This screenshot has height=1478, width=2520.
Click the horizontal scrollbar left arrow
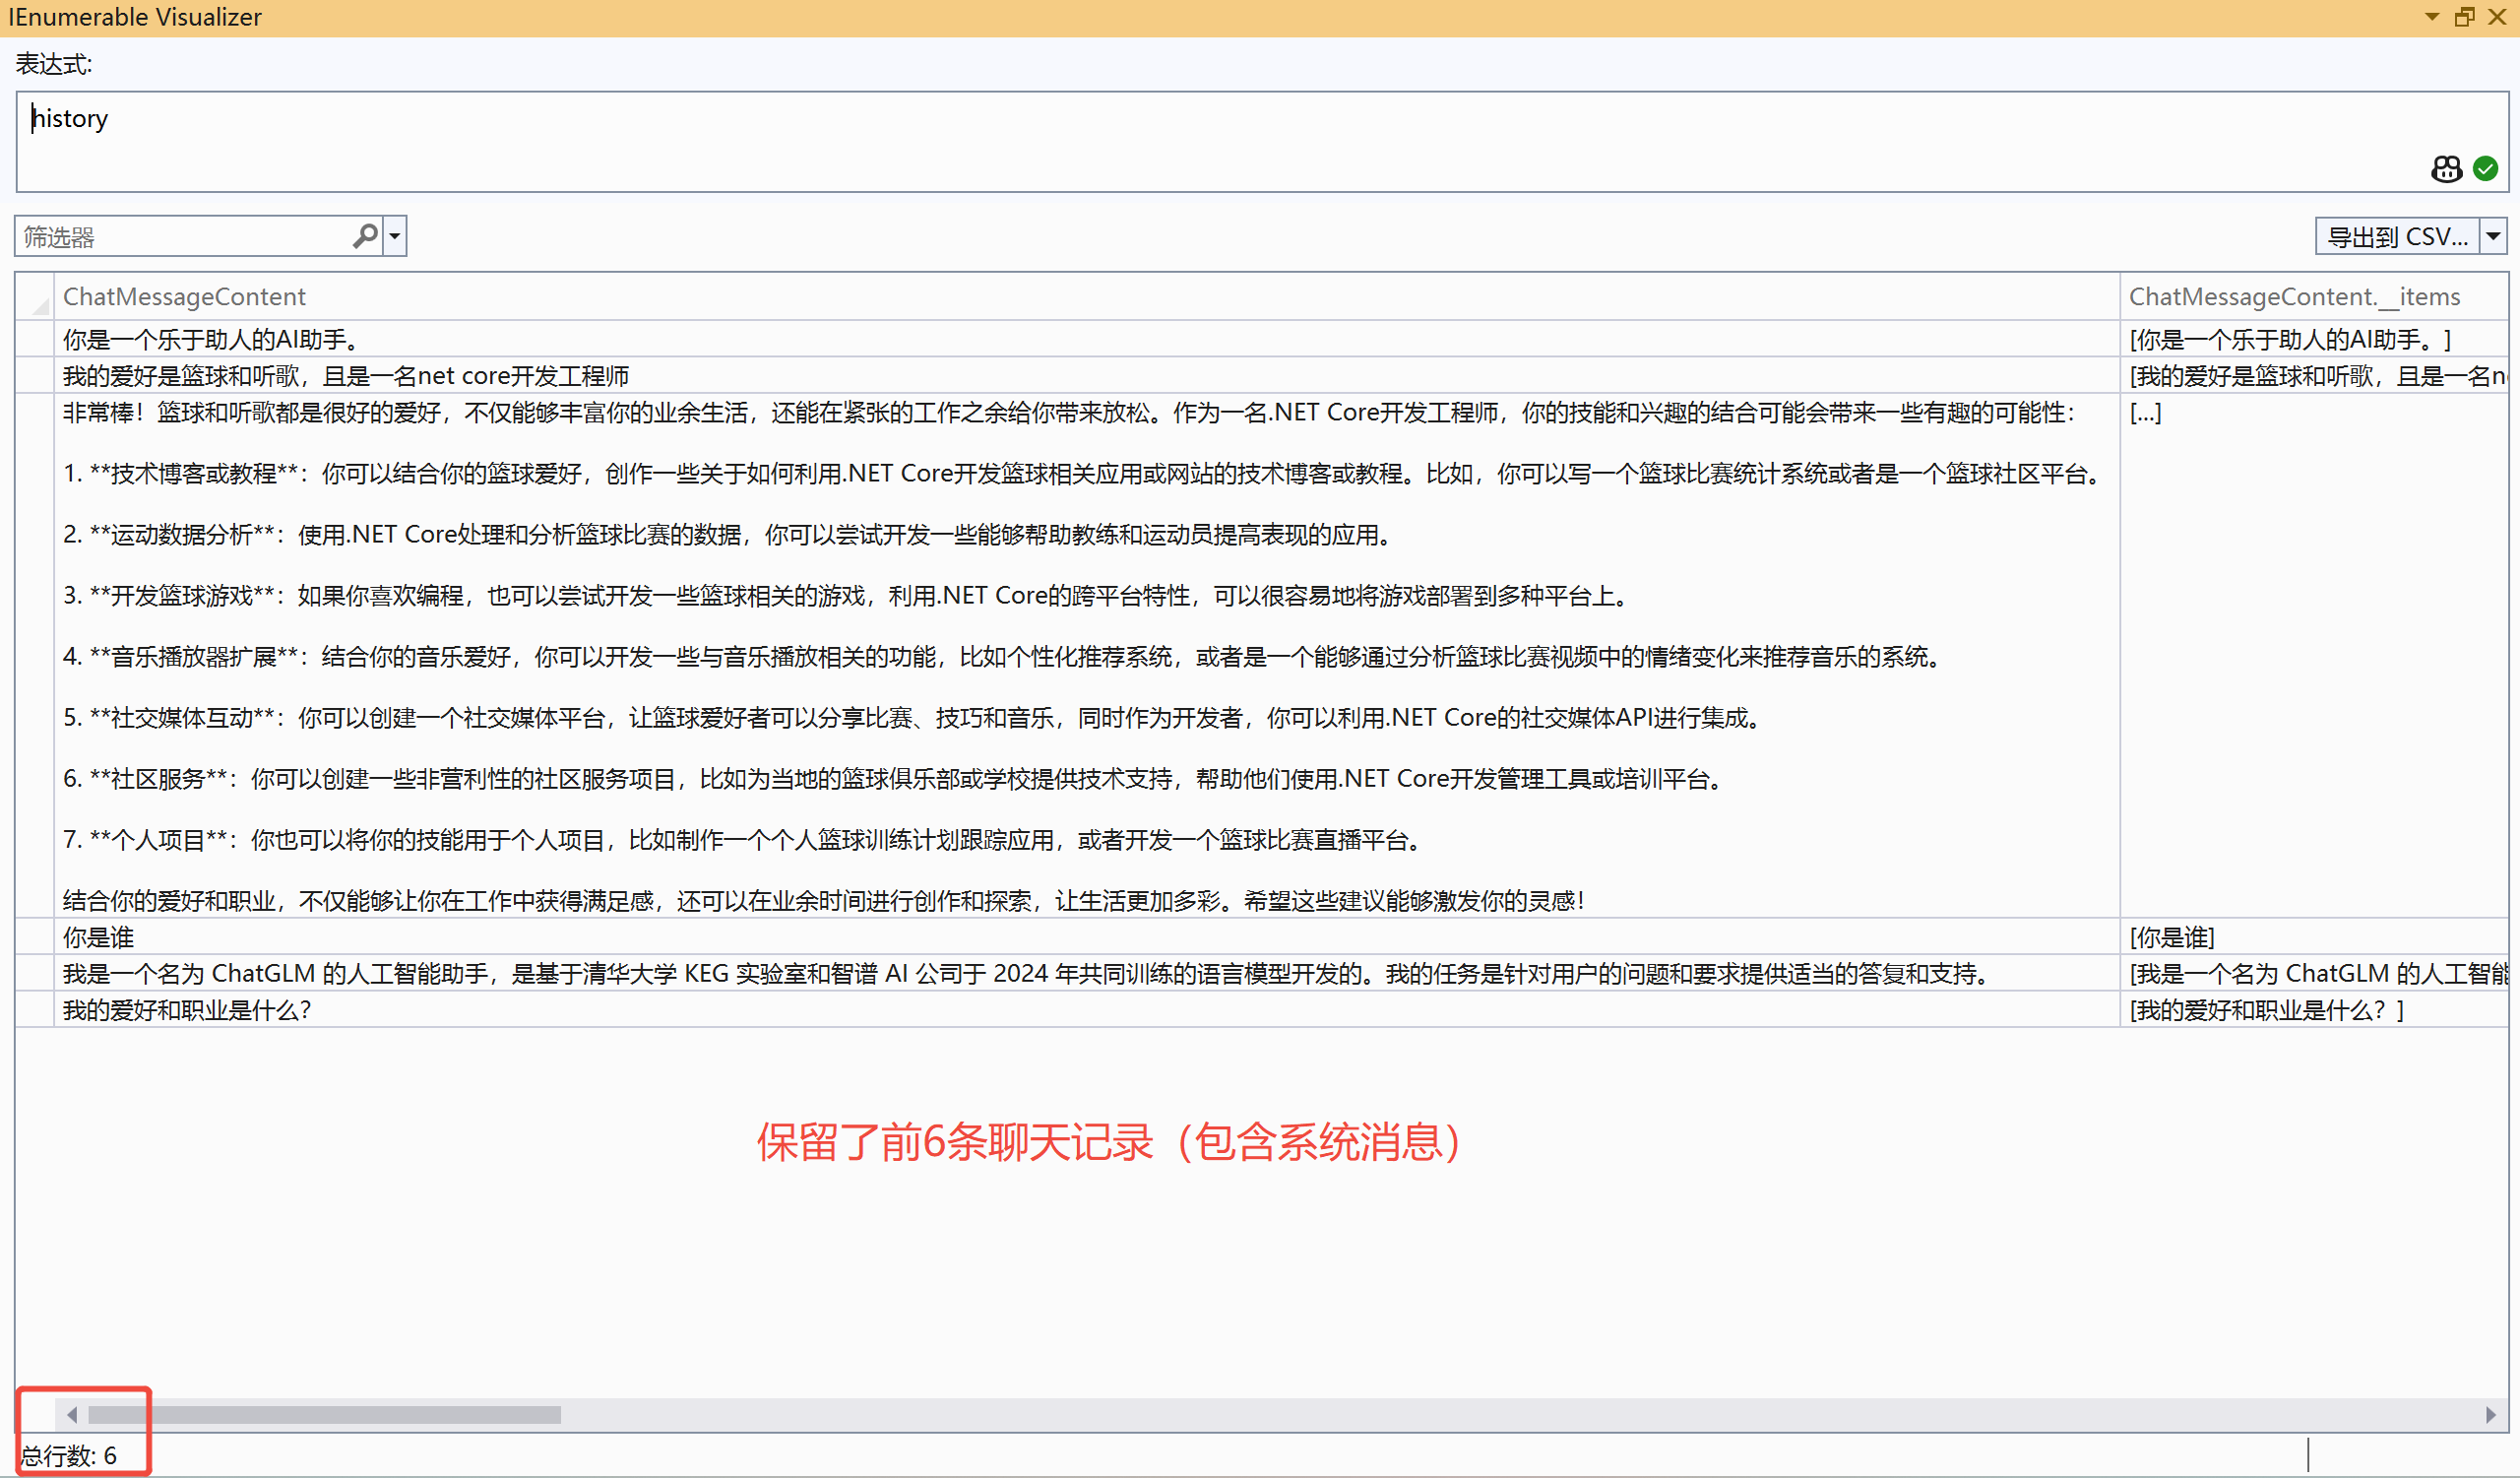coord(72,1414)
